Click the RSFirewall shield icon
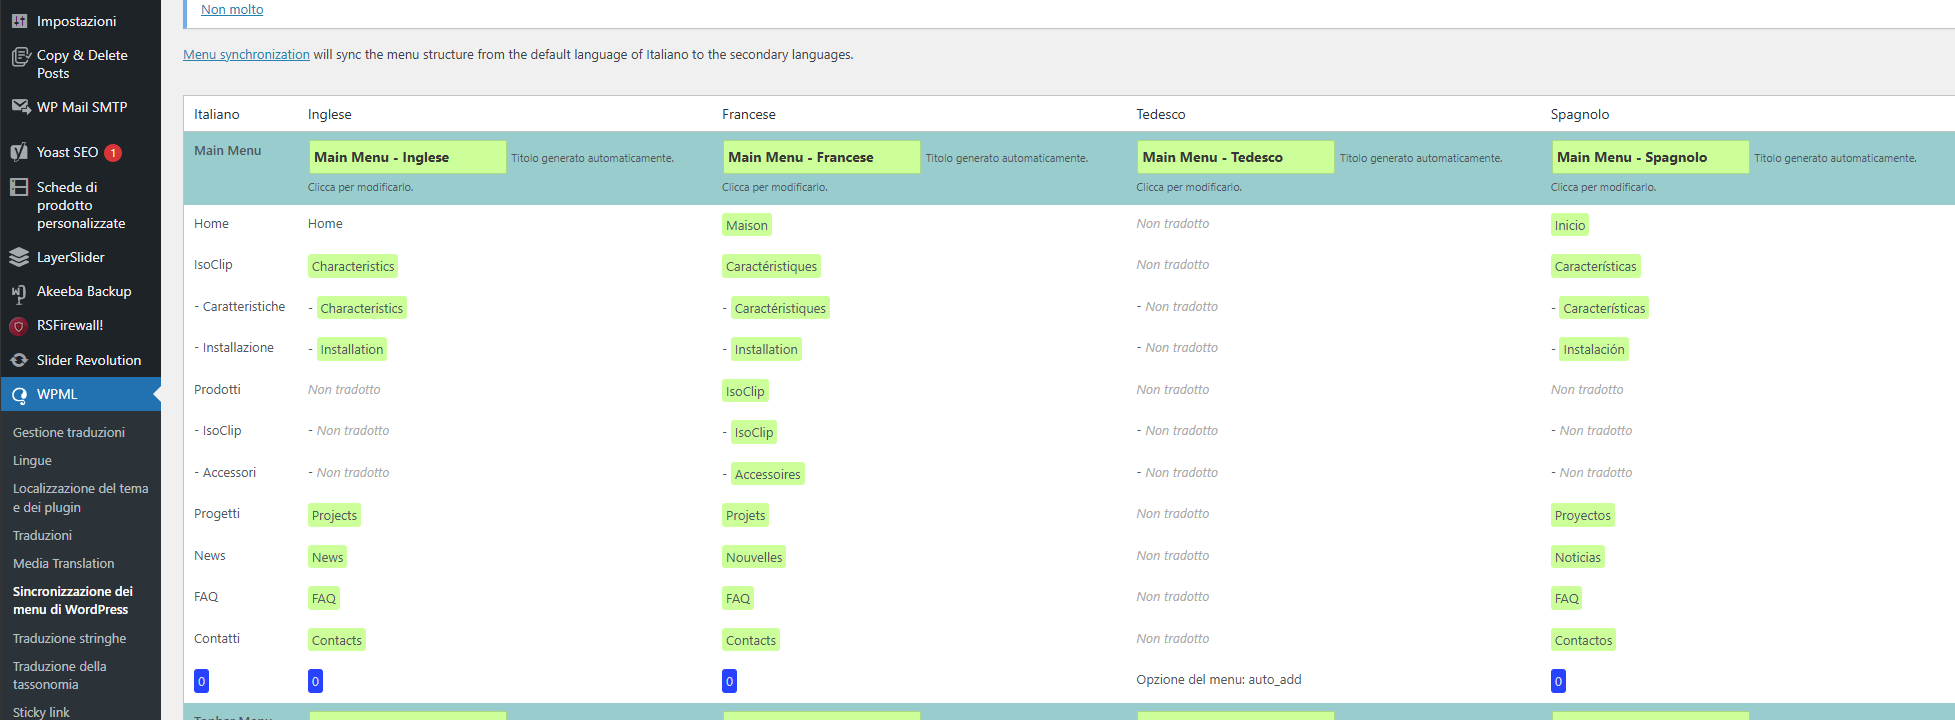This screenshot has height=720, width=1955. [x=19, y=326]
